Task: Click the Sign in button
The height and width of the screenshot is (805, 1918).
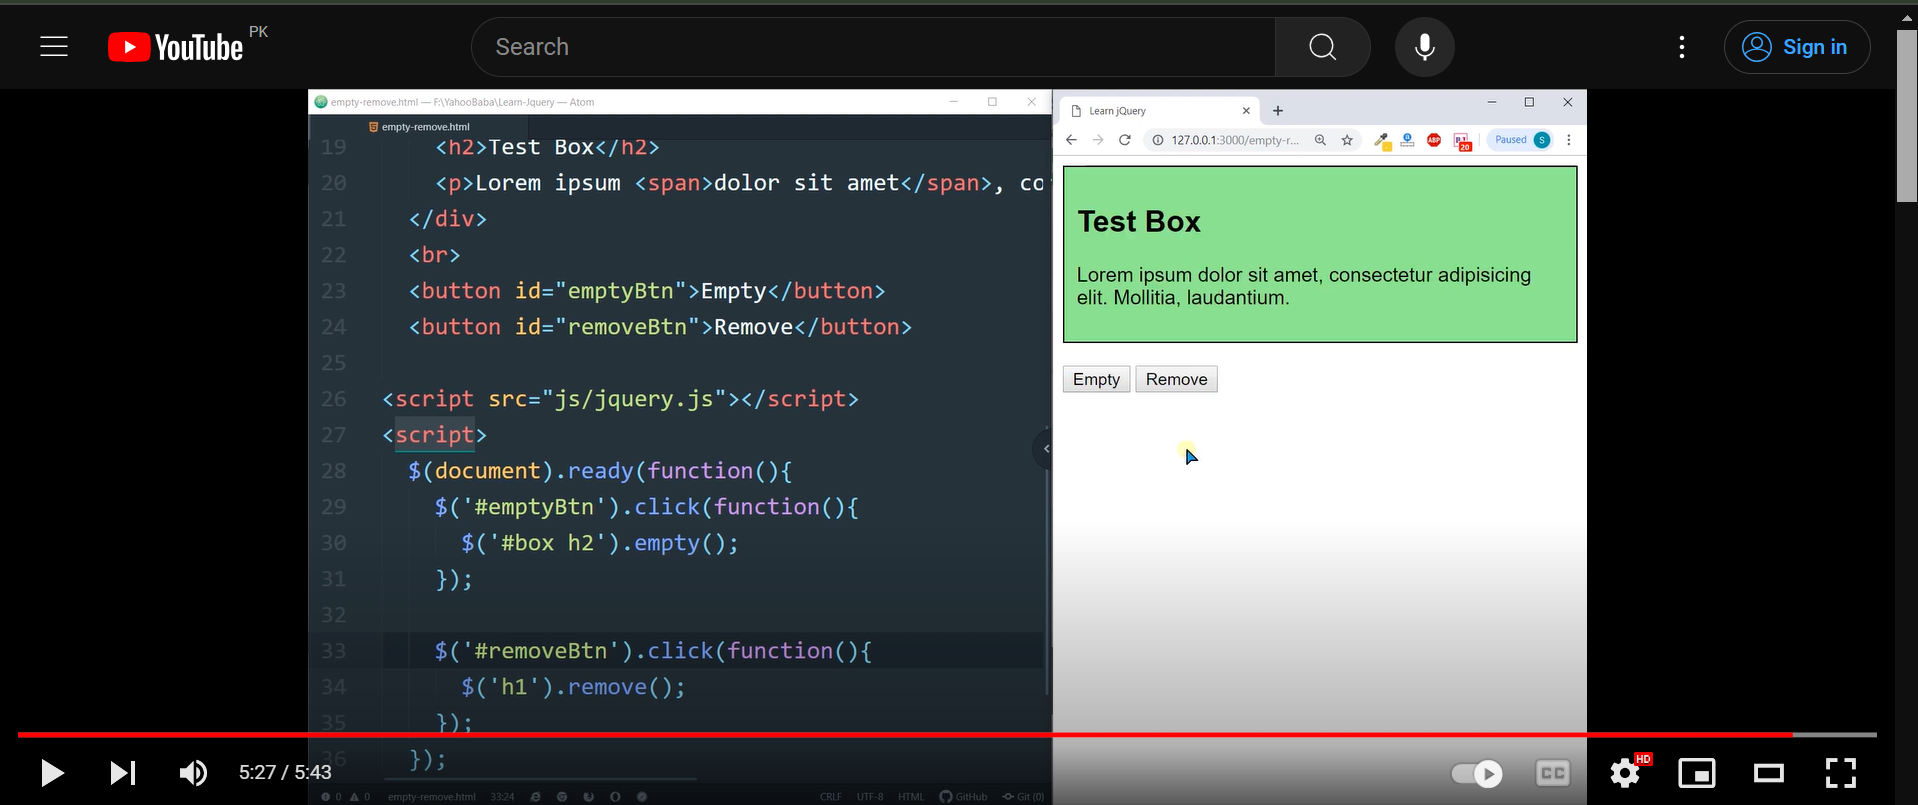Action: pos(1796,47)
